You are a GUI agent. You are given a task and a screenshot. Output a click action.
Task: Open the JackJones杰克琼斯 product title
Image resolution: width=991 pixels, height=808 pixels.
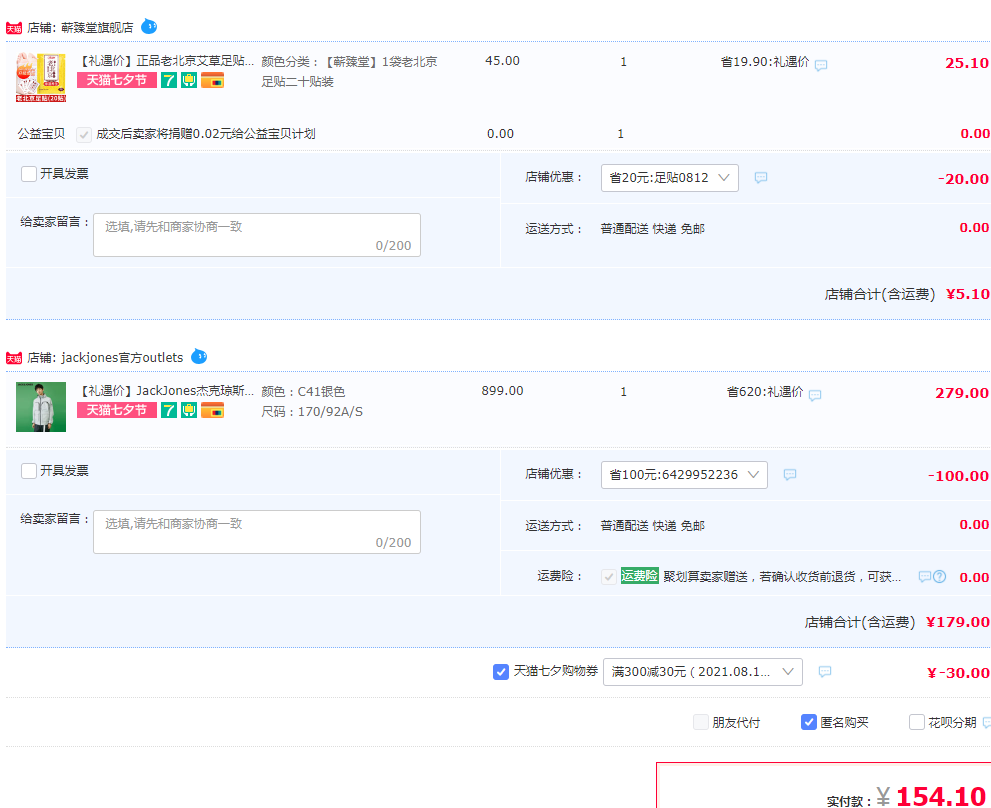pyautogui.click(x=167, y=391)
